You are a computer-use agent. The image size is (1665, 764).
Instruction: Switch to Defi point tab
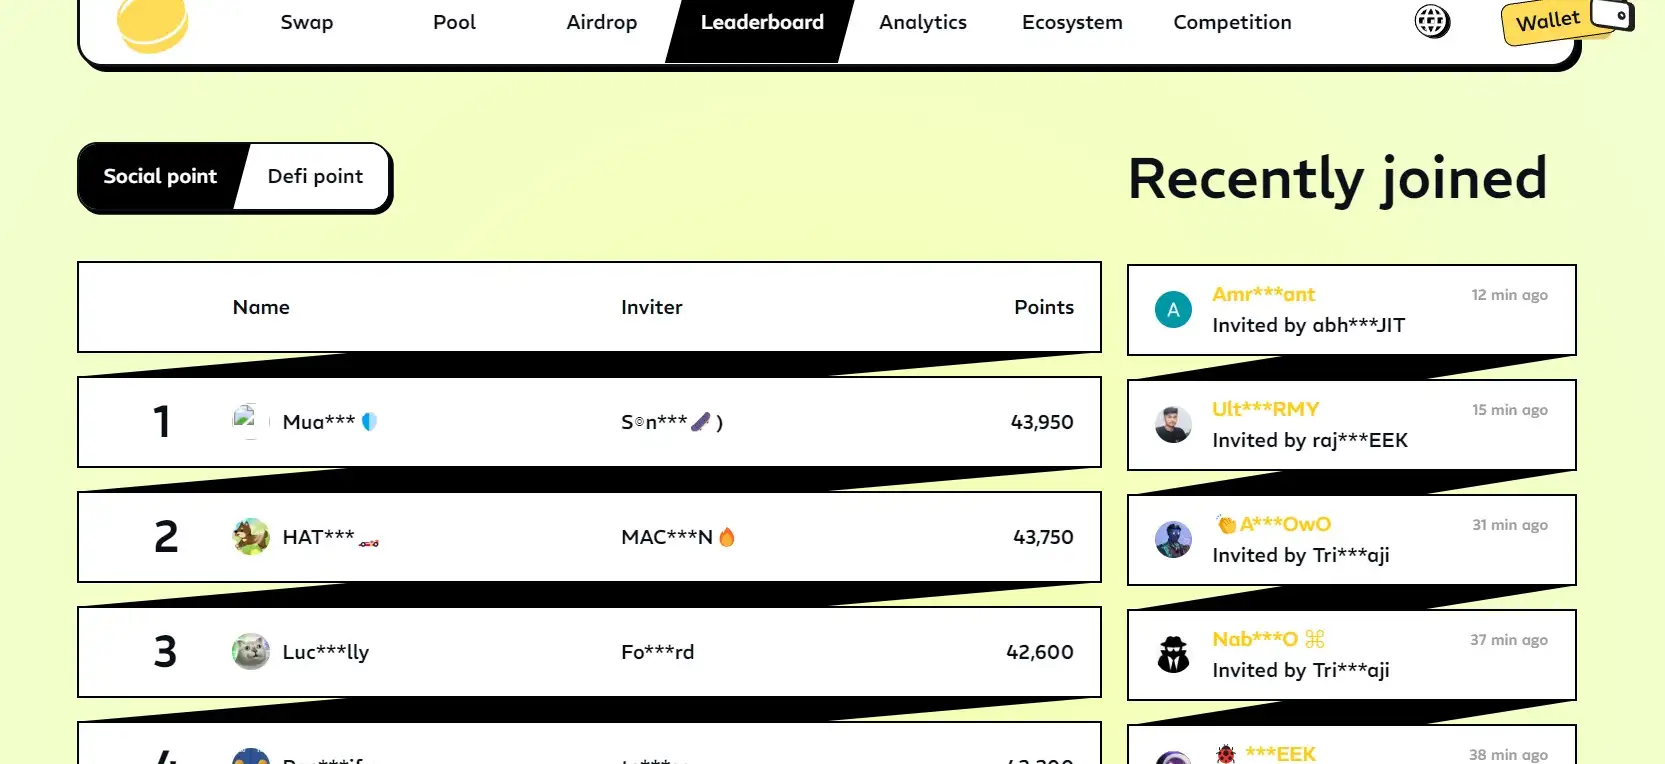click(x=315, y=177)
